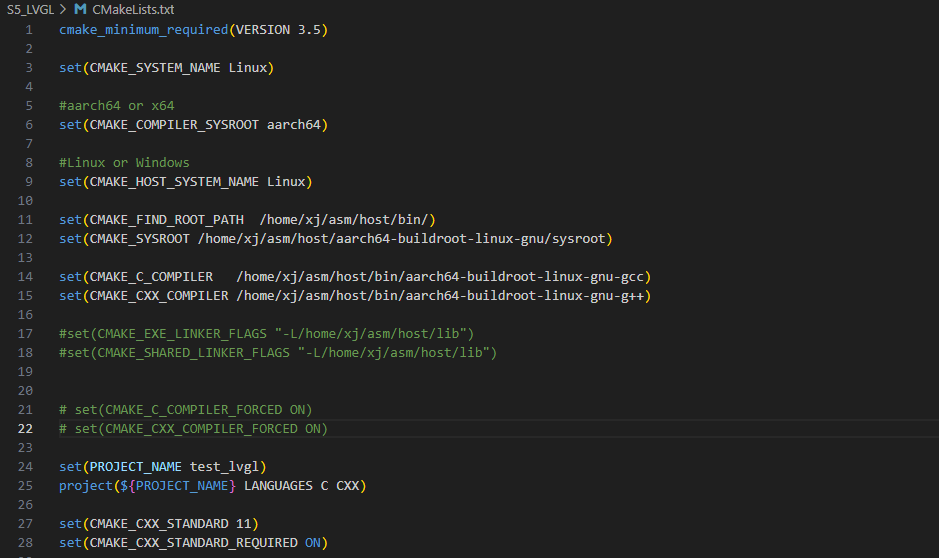Click line number 1 in the gutter
Viewport: 939px width, 558px height.
(28, 30)
